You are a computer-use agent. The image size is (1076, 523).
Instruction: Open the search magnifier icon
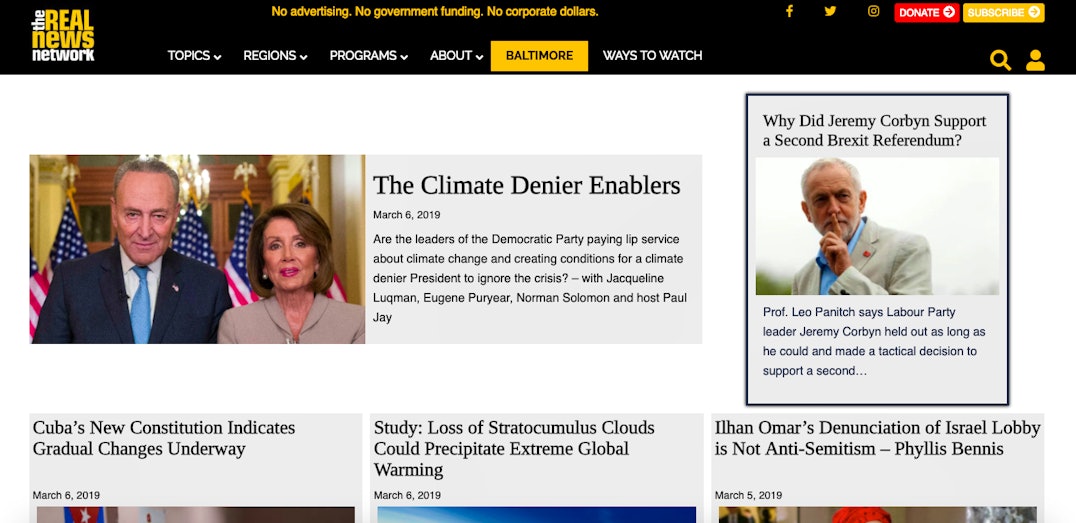(1000, 60)
